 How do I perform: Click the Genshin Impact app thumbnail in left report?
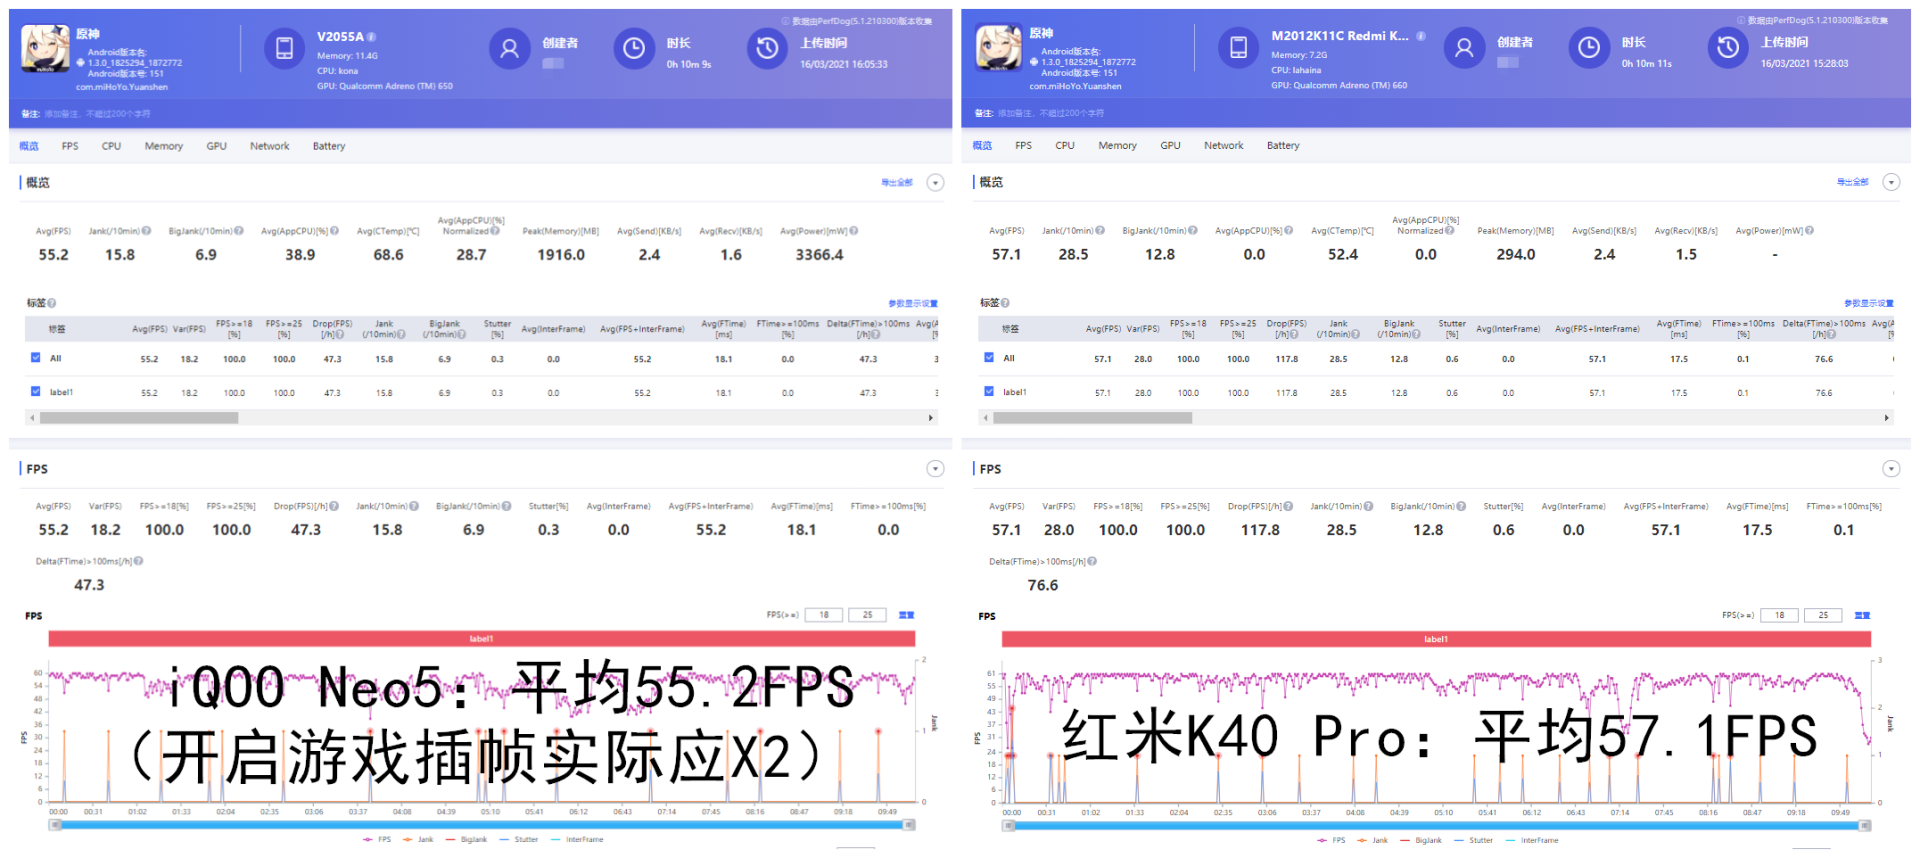[46, 50]
